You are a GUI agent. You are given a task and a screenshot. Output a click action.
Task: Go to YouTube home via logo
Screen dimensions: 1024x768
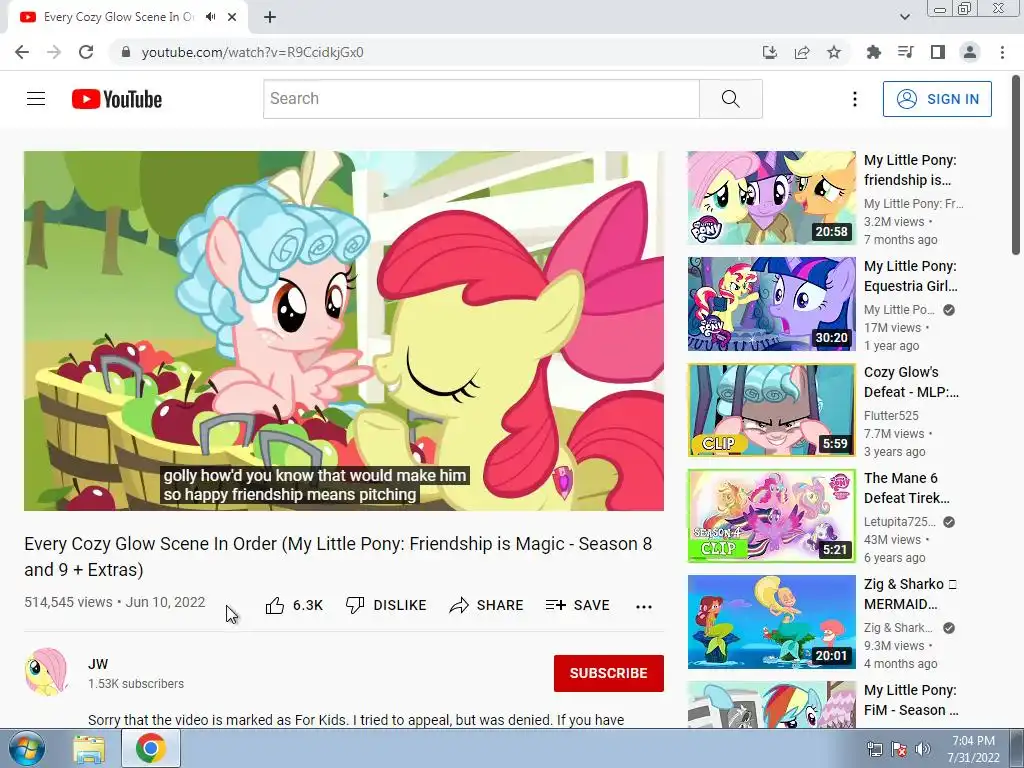pos(117,99)
